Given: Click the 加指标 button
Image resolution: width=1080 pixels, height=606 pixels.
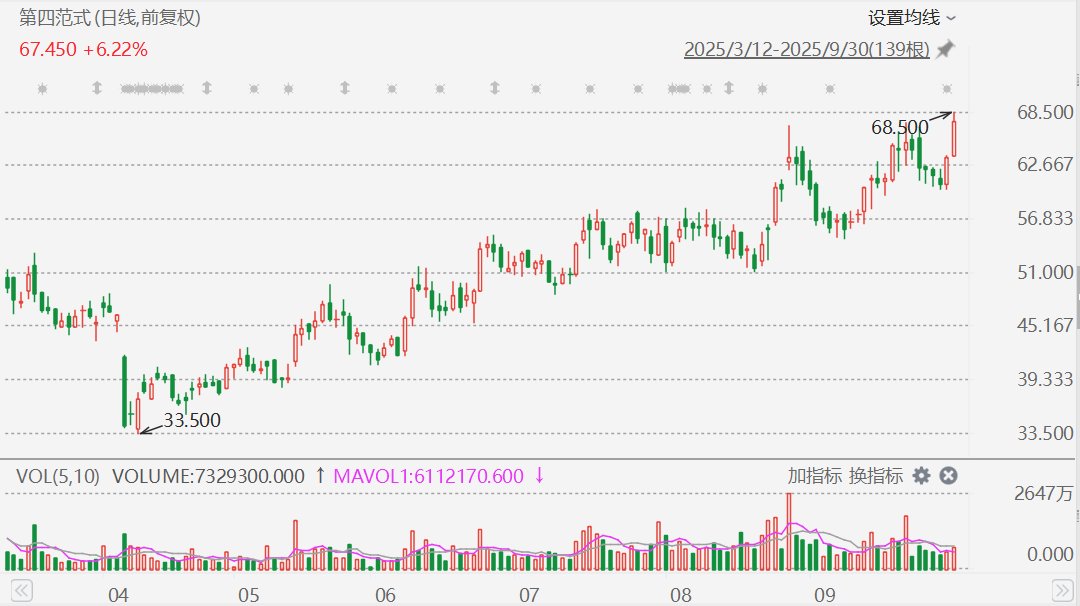Looking at the screenshot, I should click(x=814, y=476).
